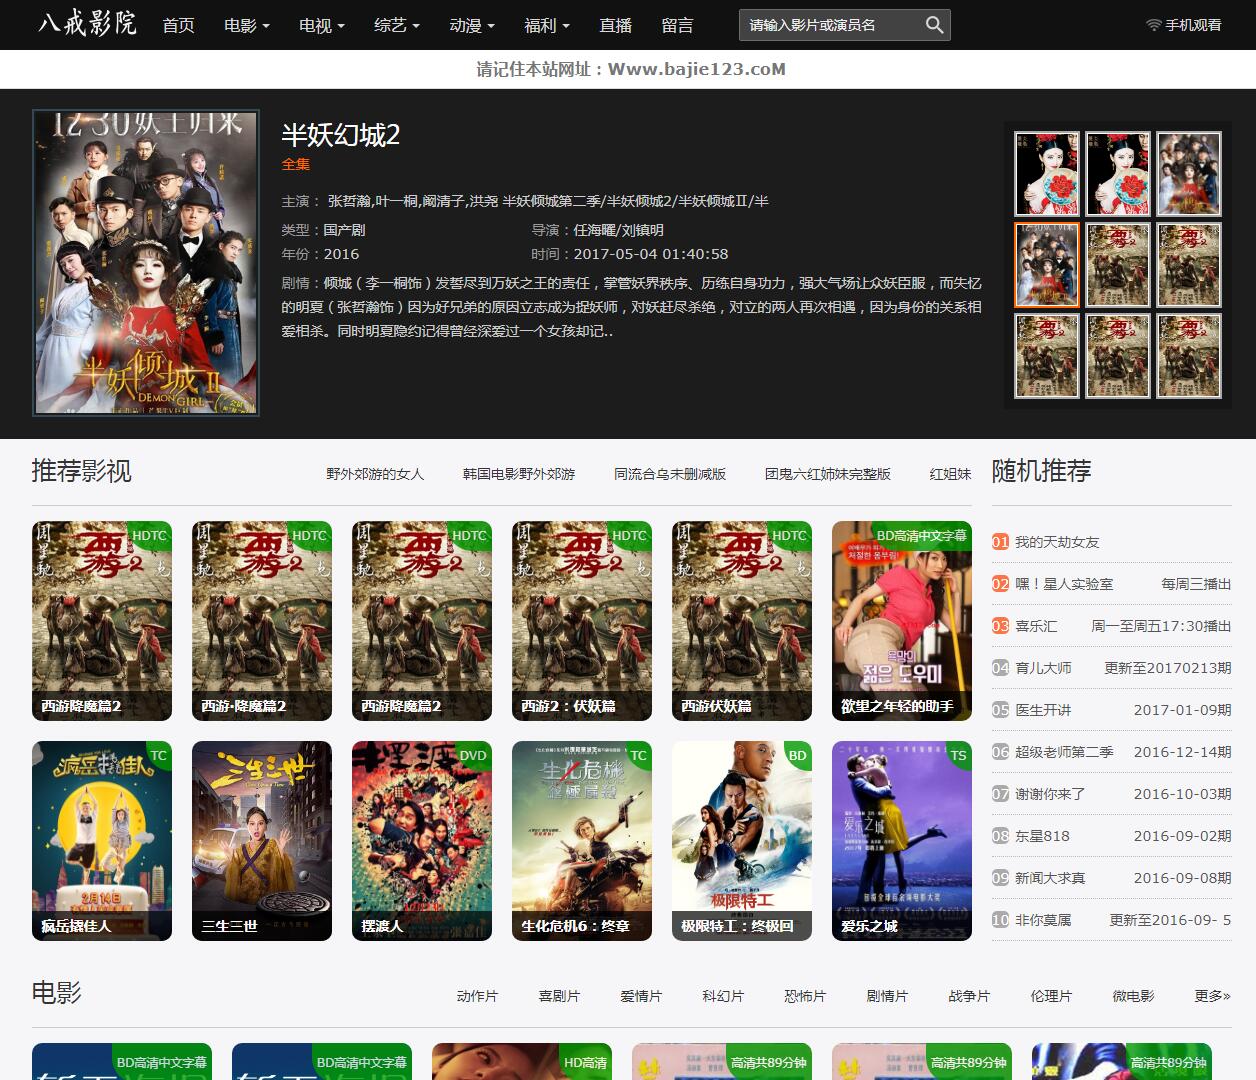
Task: Select the 恐怖片 movie category
Action: coord(805,996)
